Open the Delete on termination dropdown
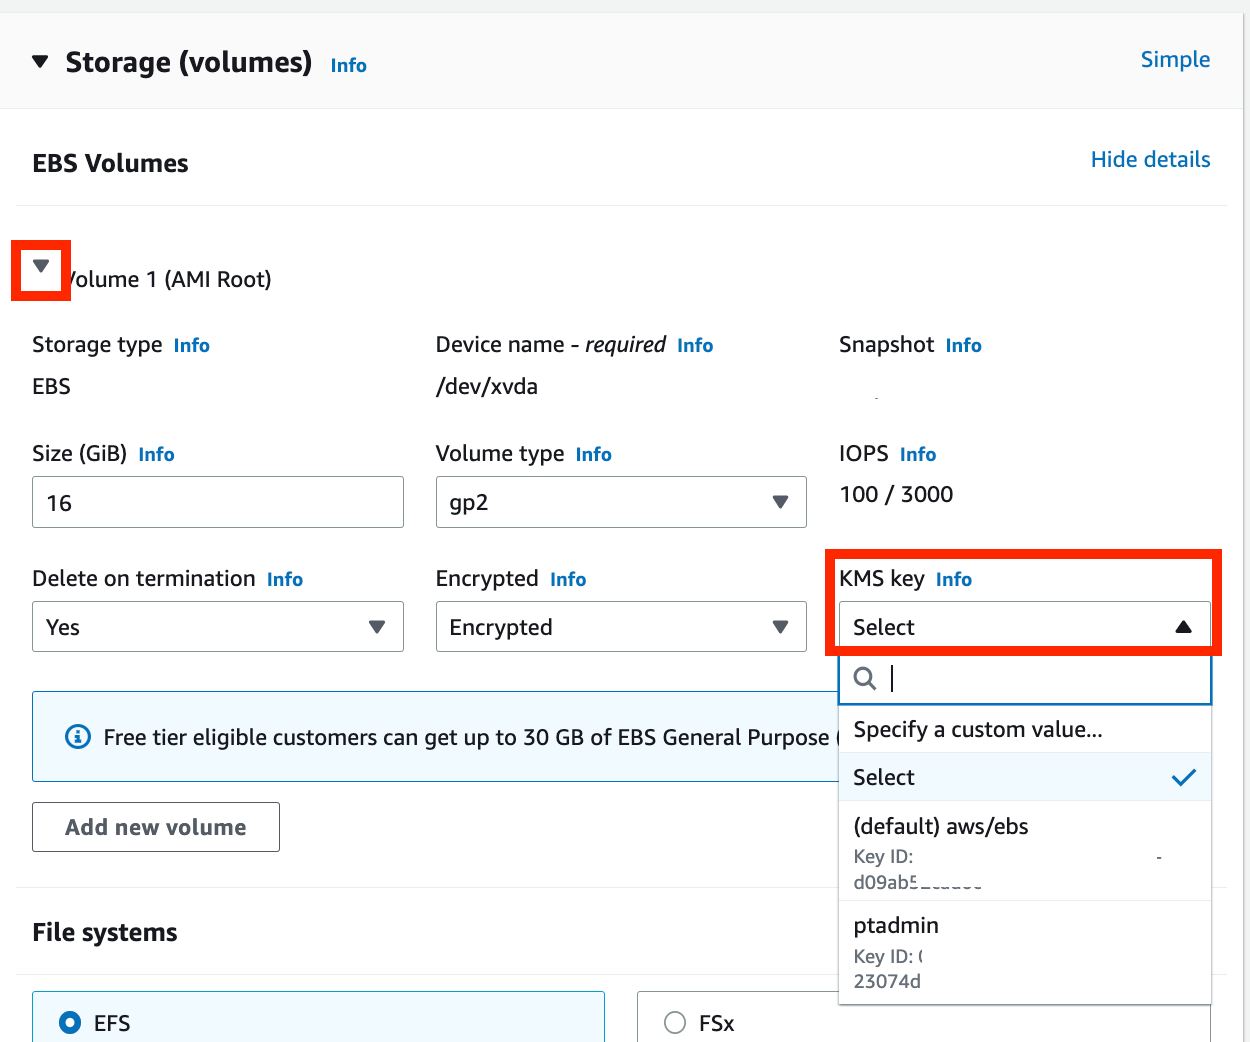 click(217, 627)
